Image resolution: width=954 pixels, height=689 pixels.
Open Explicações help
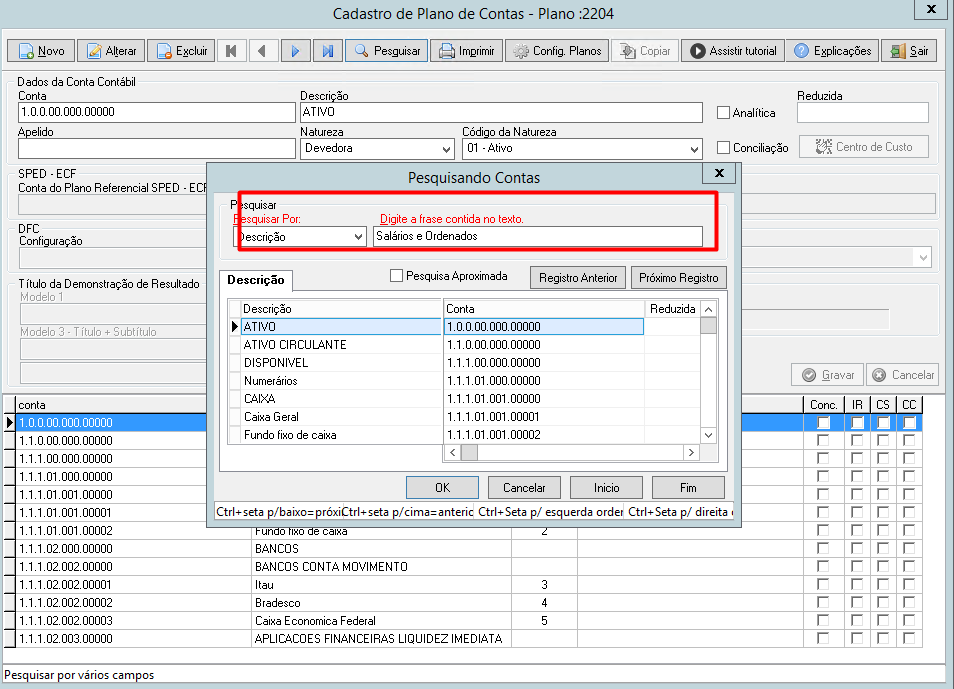pos(832,51)
